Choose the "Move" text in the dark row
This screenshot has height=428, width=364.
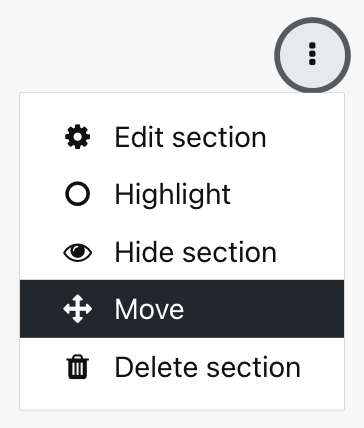[149, 309]
